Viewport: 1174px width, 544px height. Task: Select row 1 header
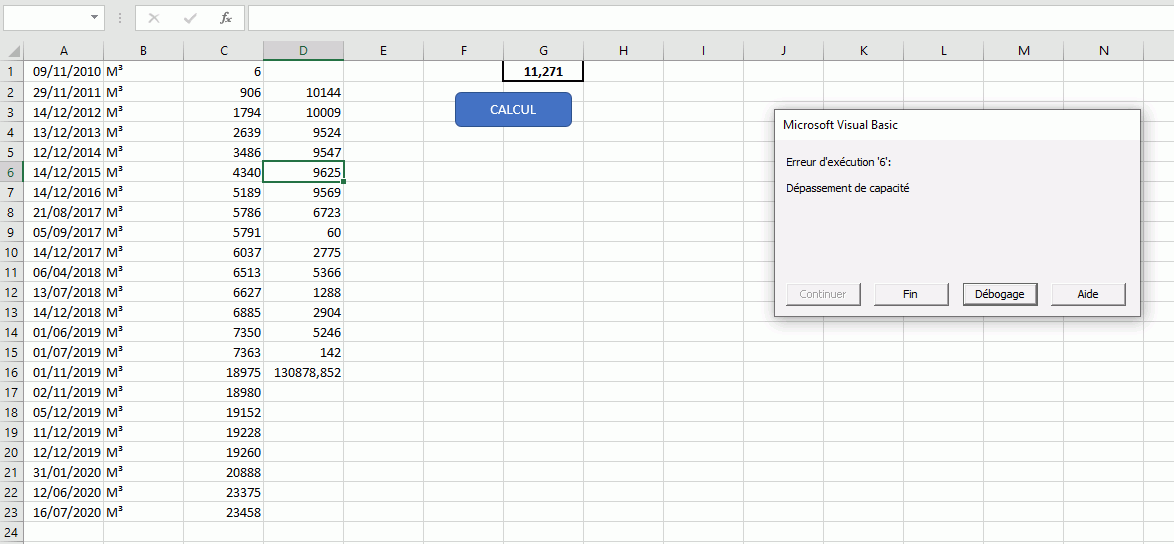[11, 71]
